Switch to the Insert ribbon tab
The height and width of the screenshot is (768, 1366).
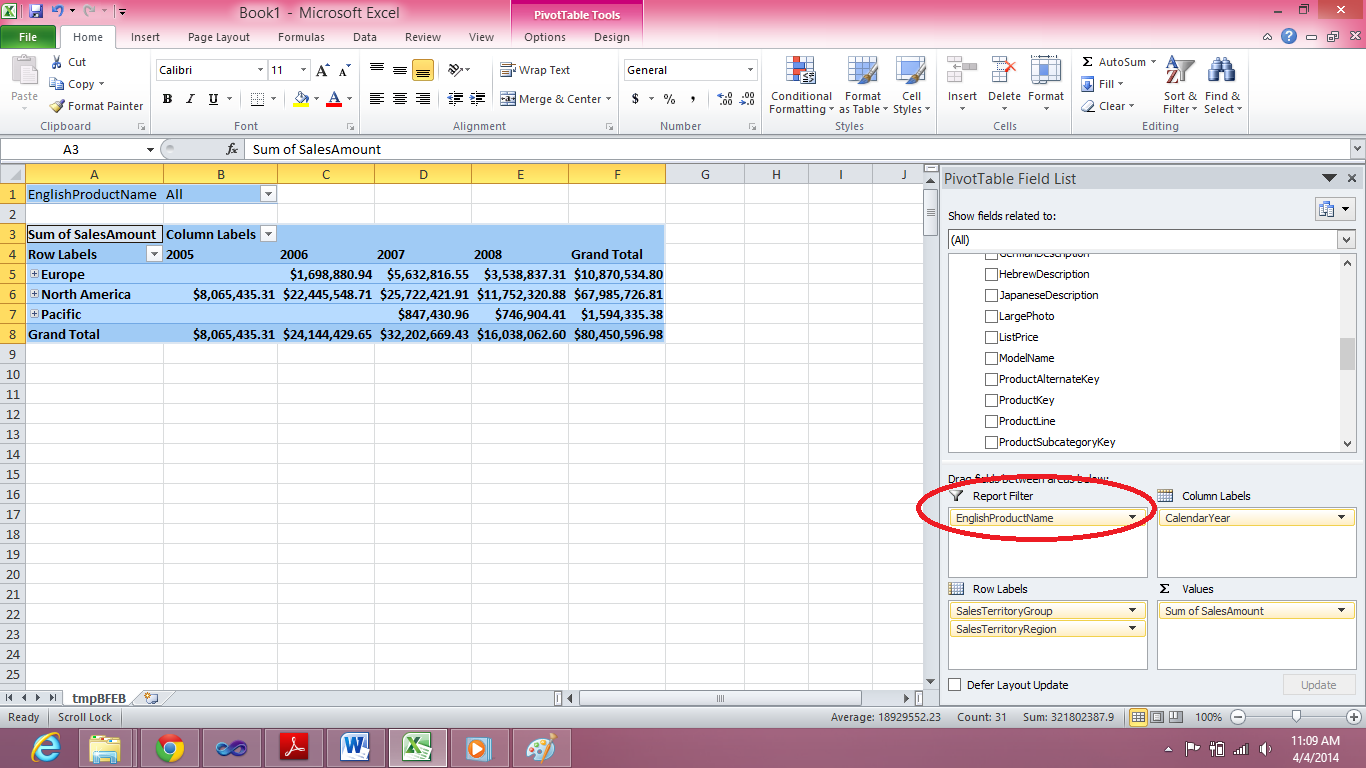pos(145,37)
